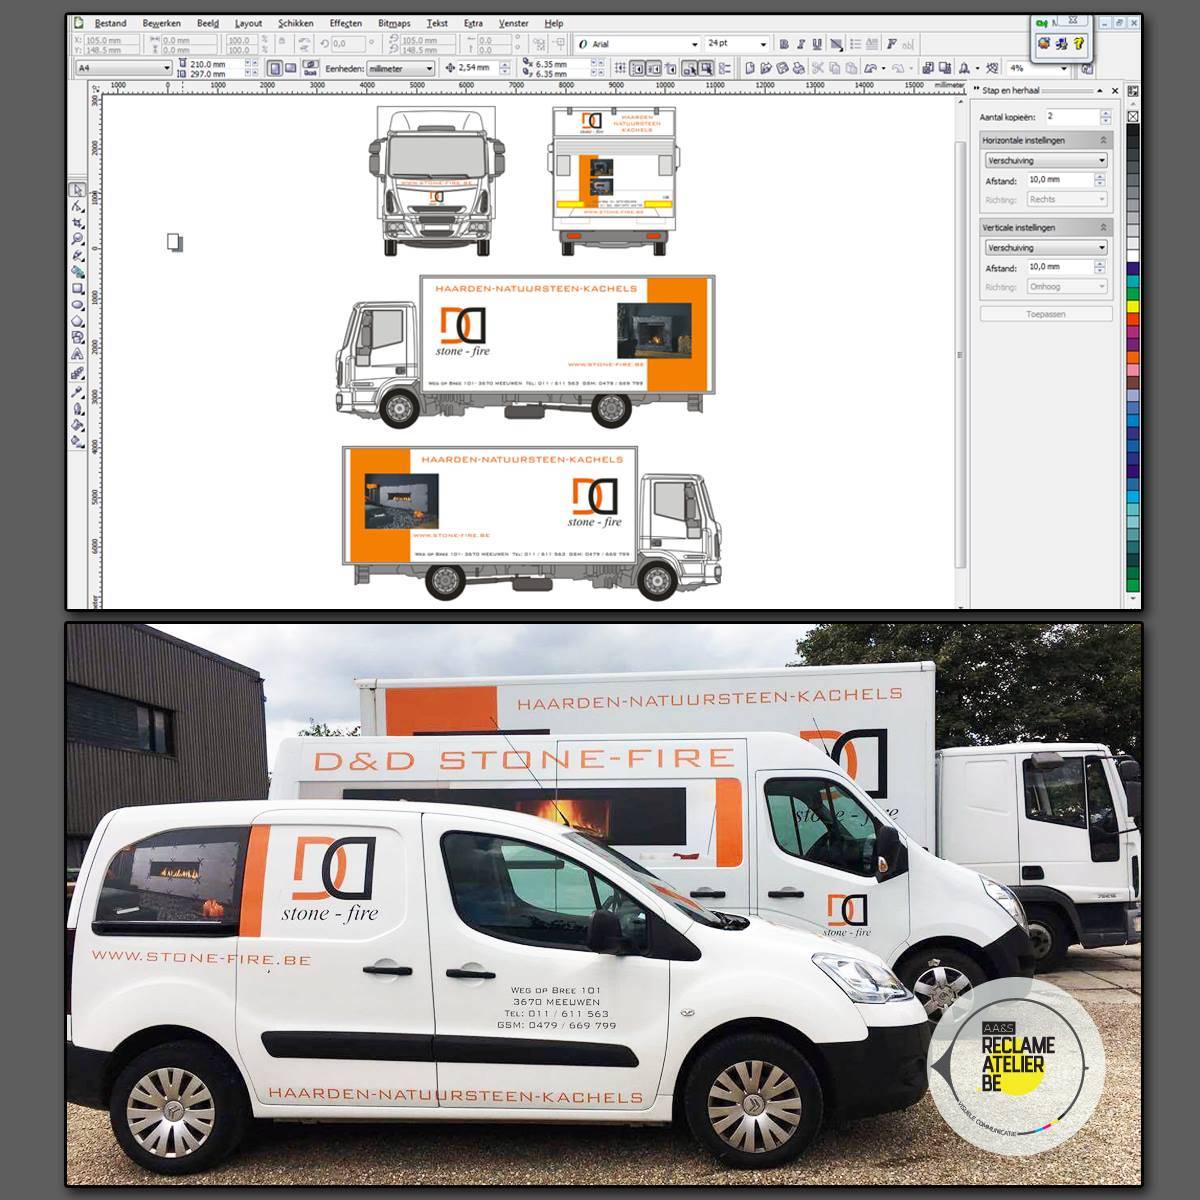
Task: Pick the Eyedropper tool
Action: click(77, 391)
